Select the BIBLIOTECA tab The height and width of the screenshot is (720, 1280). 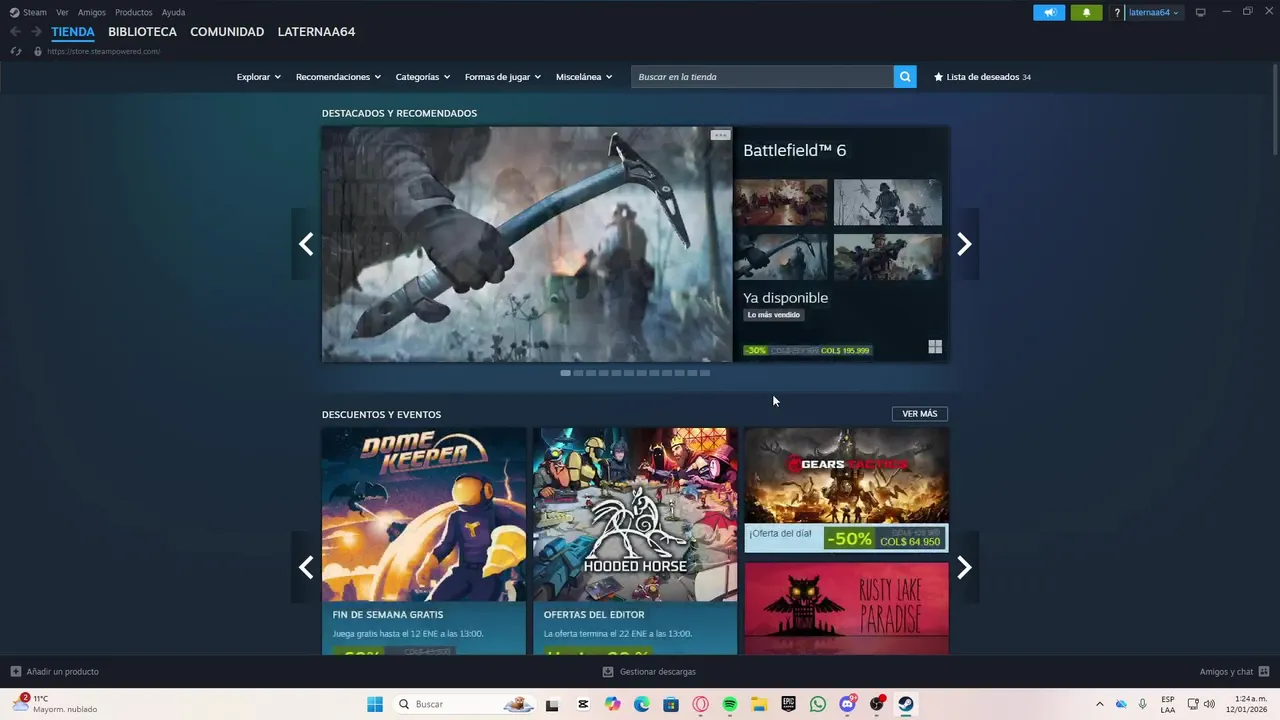pyautogui.click(x=142, y=32)
